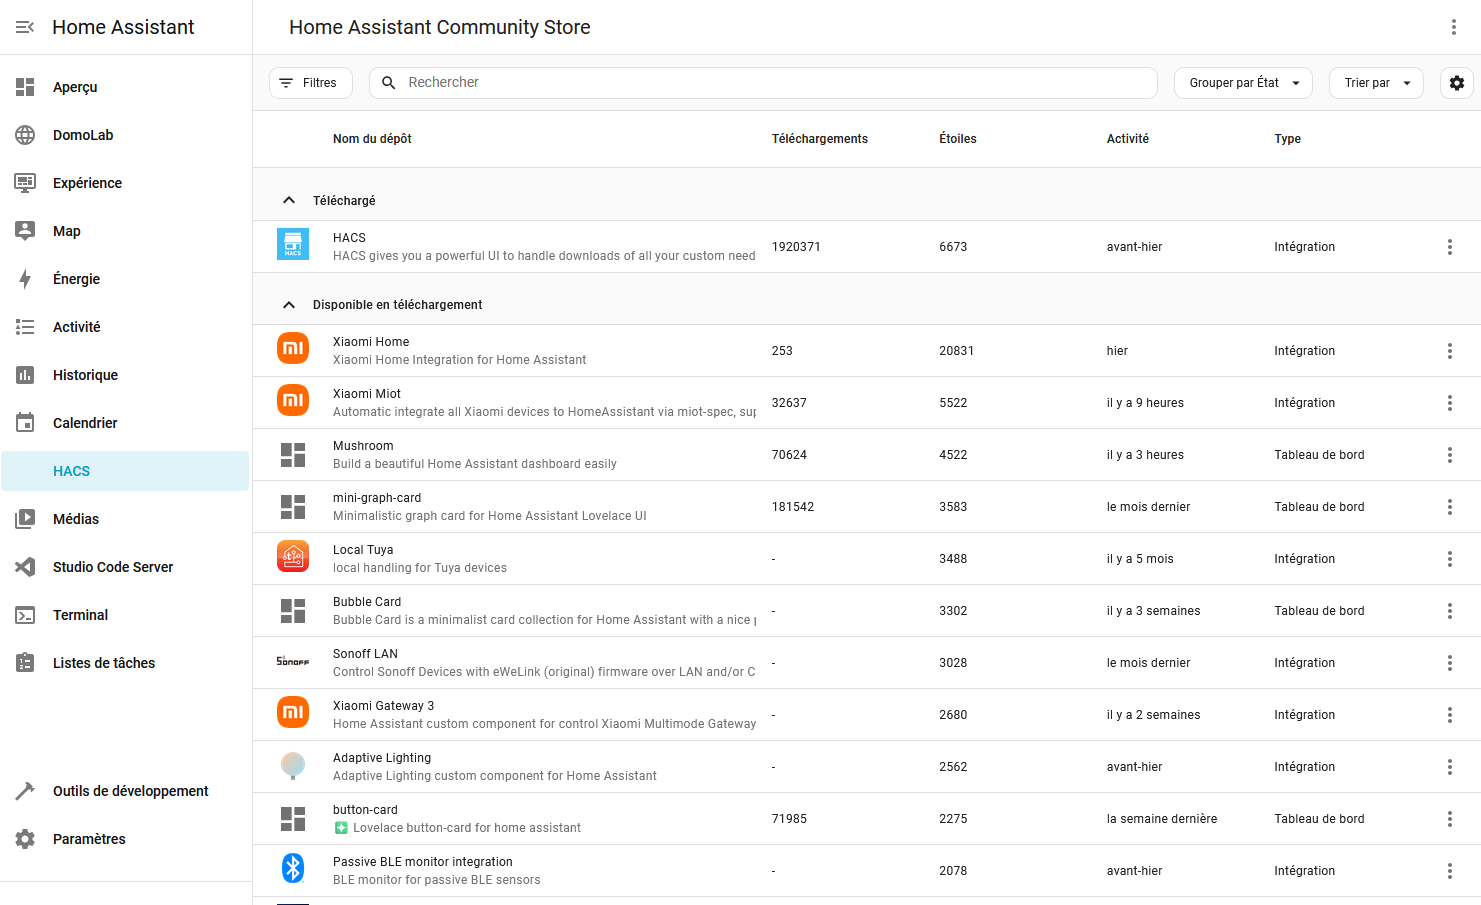Viewport: 1481px width, 905px height.
Task: Click the Xiaomi Home Mi logo
Action: [293, 348]
